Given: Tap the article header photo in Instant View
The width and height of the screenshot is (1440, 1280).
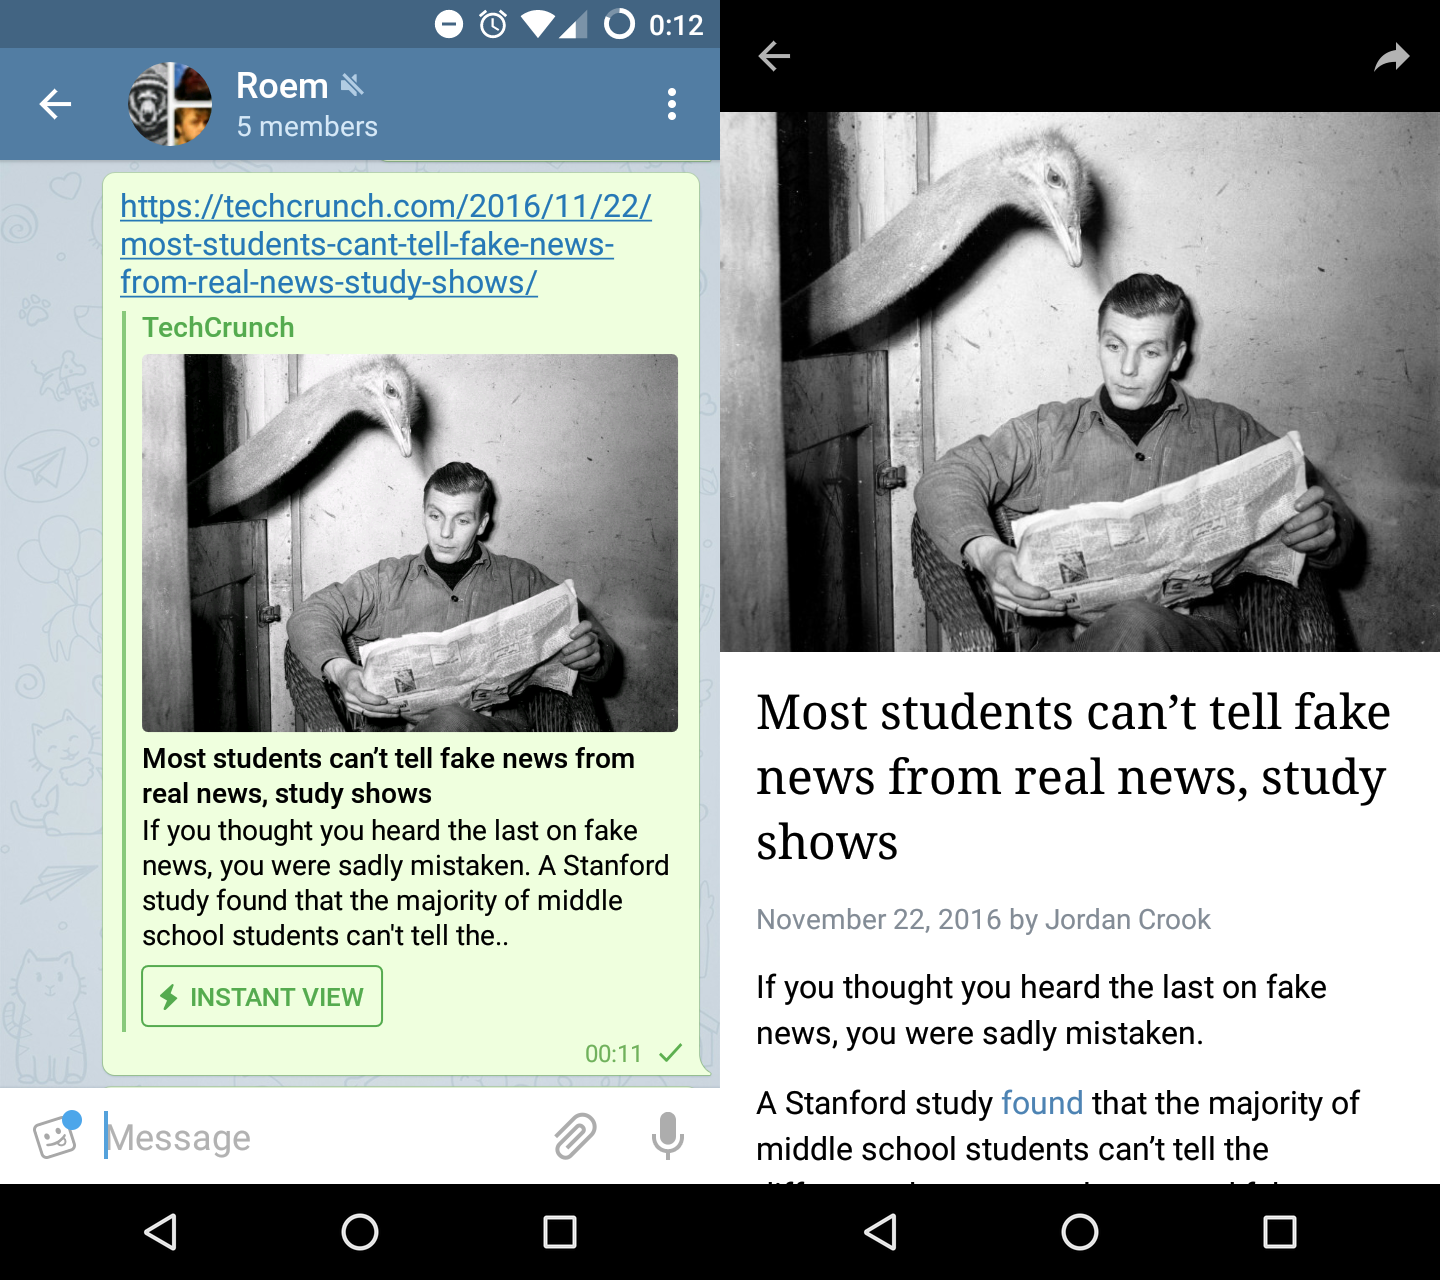Looking at the screenshot, I should tap(1080, 382).
